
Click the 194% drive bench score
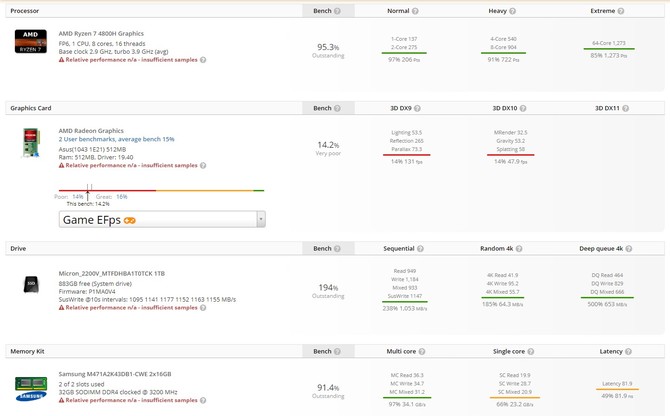point(328,287)
